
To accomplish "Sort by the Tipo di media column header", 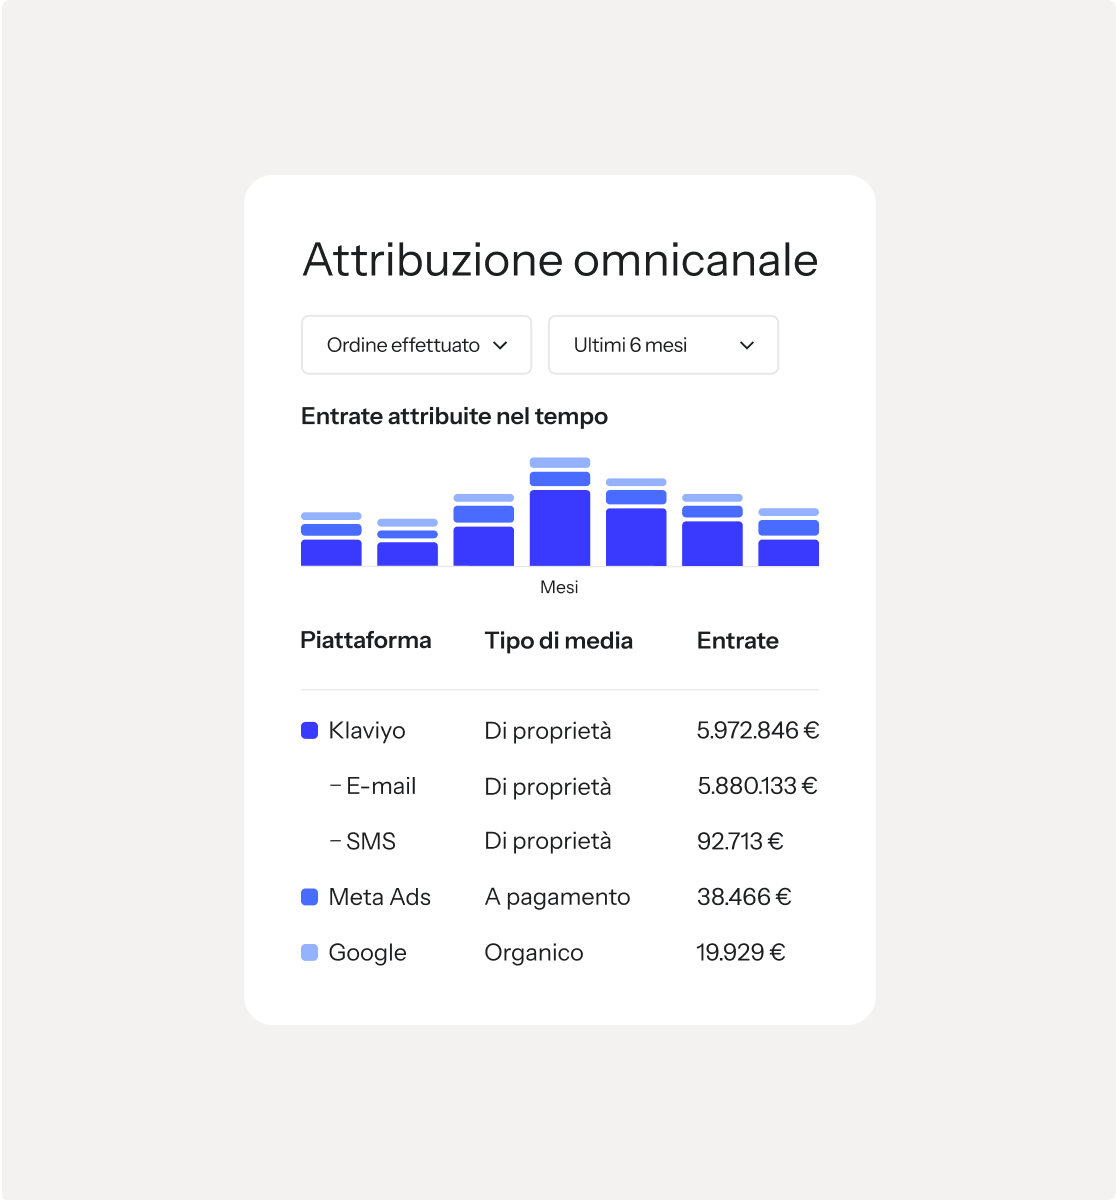I will tap(558, 641).
